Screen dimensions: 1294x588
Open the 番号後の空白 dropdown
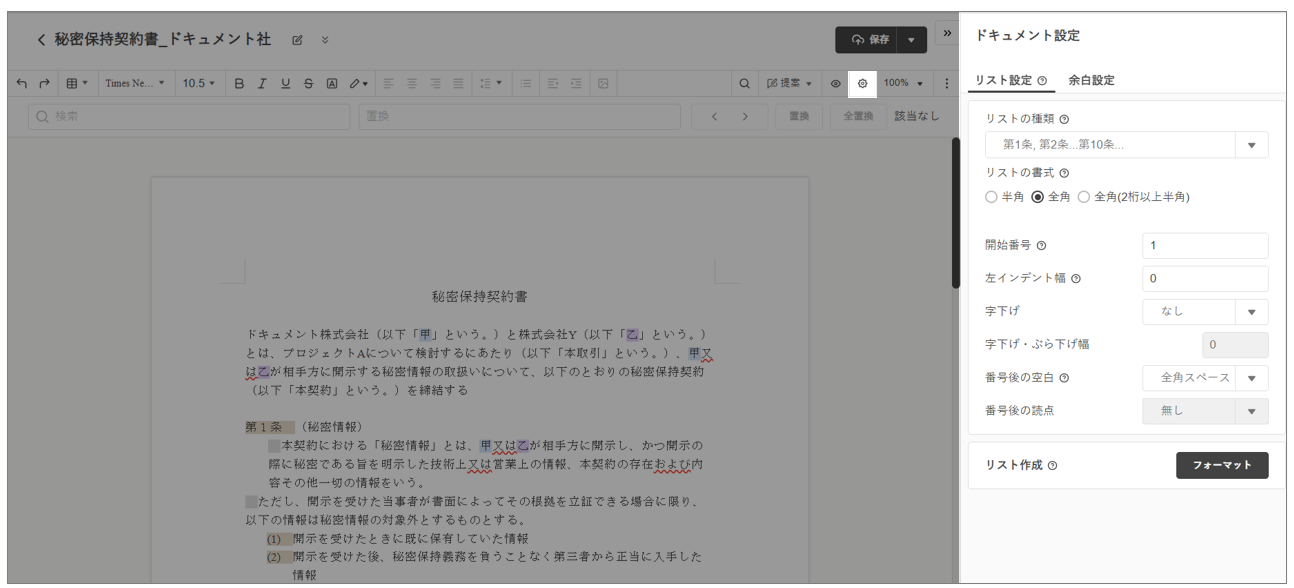click(x=1205, y=378)
